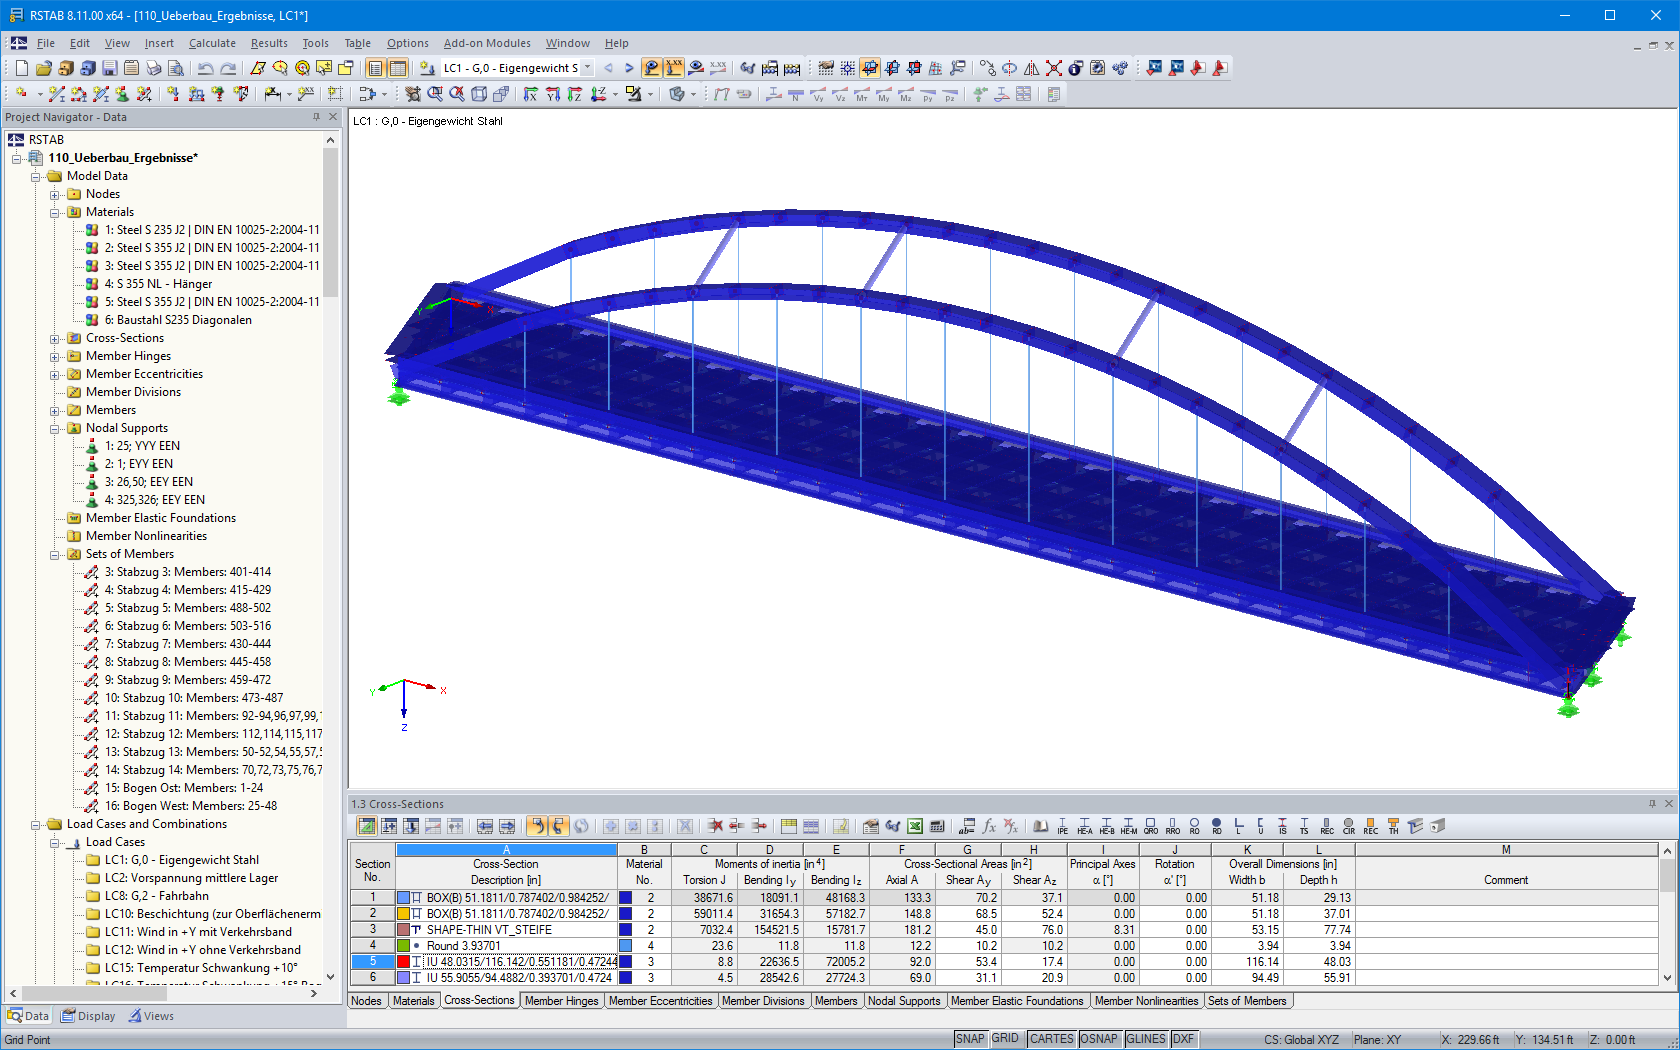Toggle CARTES in the status bar
Viewport: 1680px width, 1050px height.
point(1052,1039)
